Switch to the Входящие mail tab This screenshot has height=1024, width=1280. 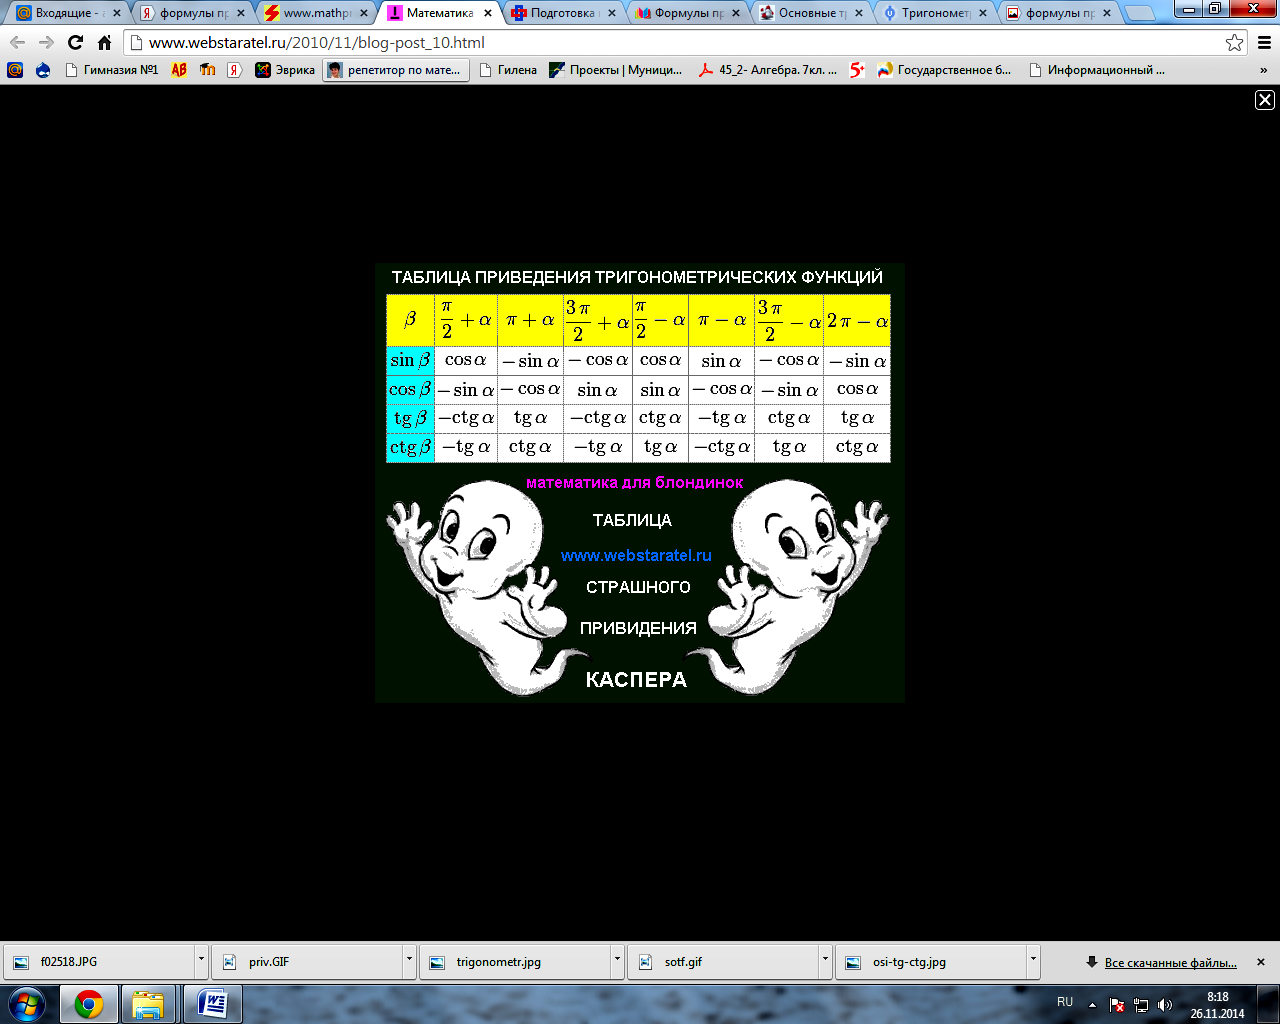tap(66, 13)
